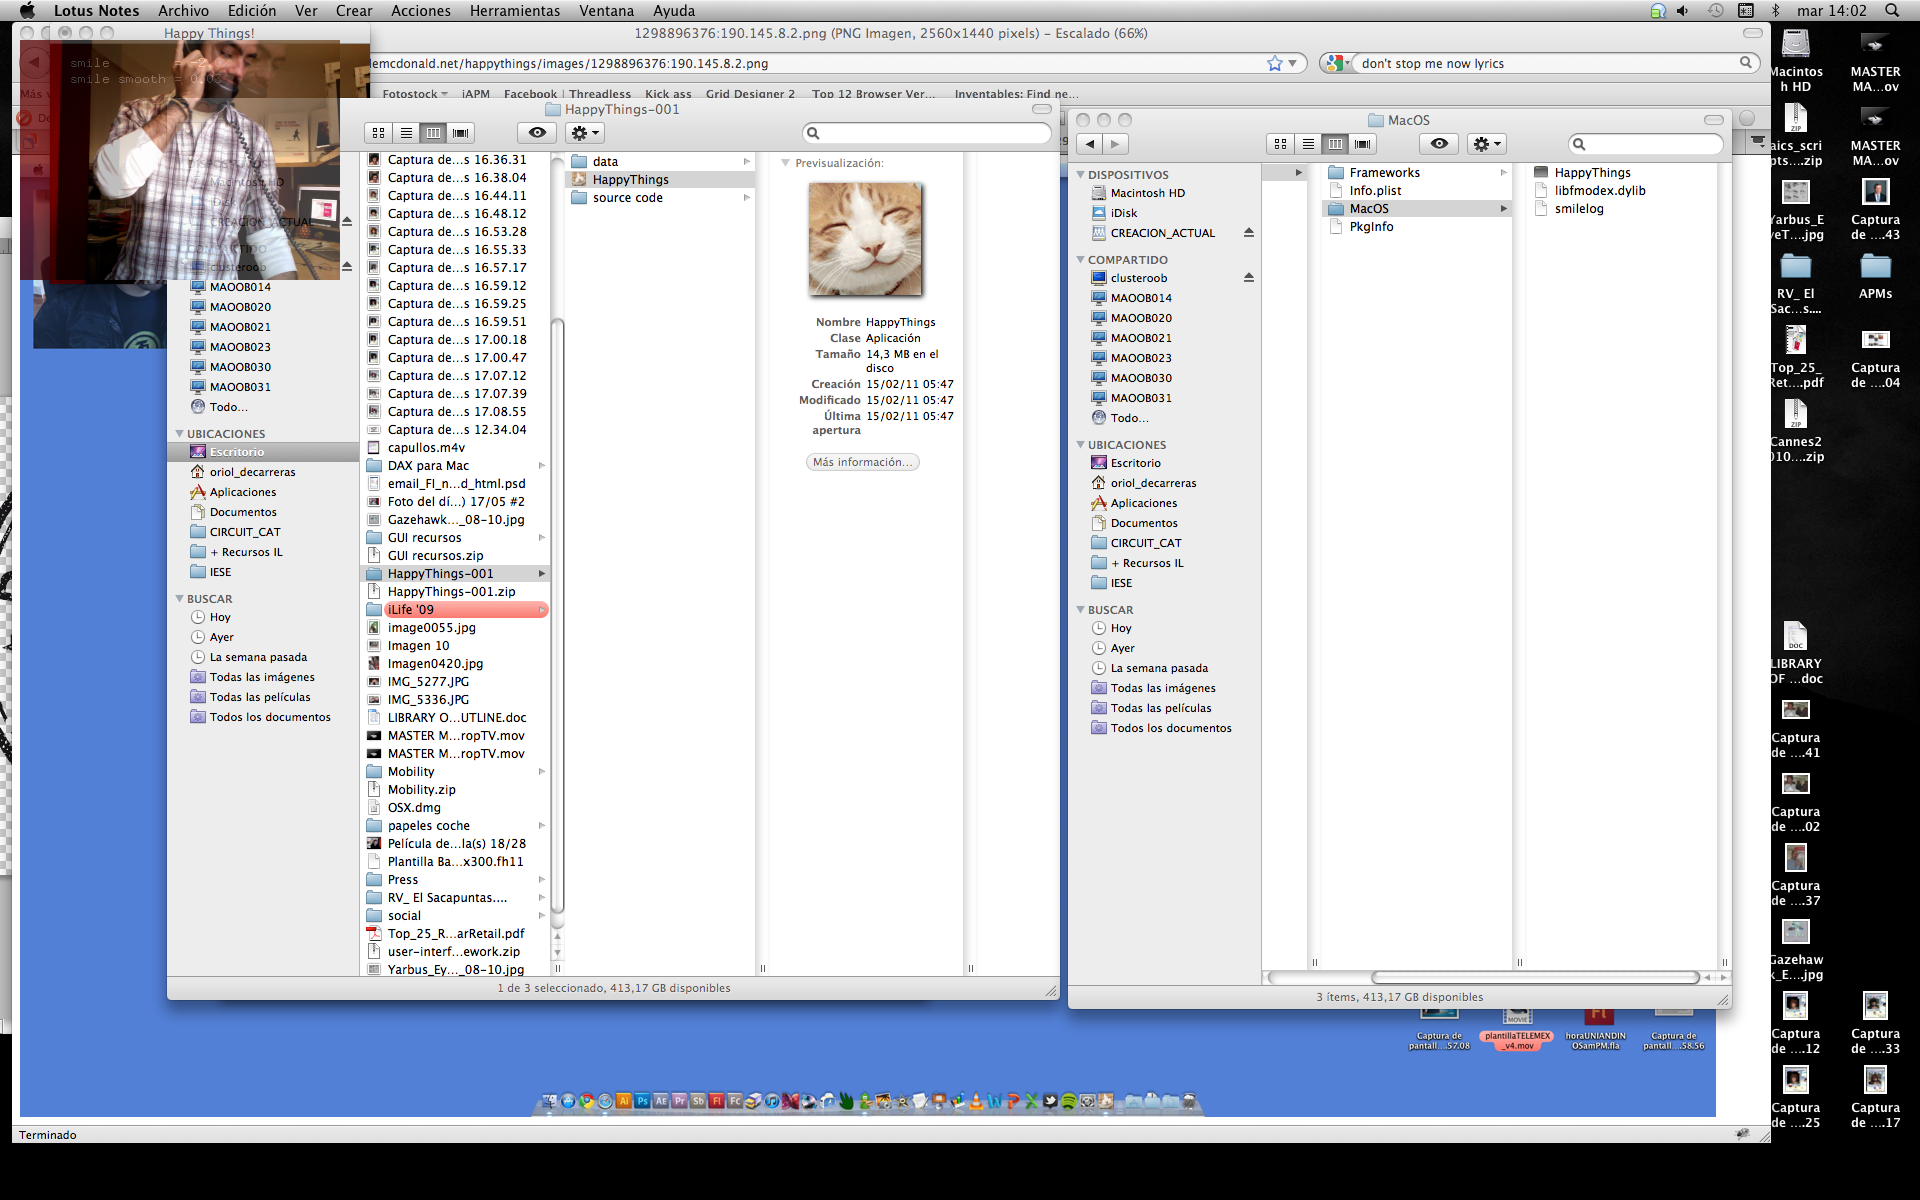Open the Herramientas menu

pos(514,10)
